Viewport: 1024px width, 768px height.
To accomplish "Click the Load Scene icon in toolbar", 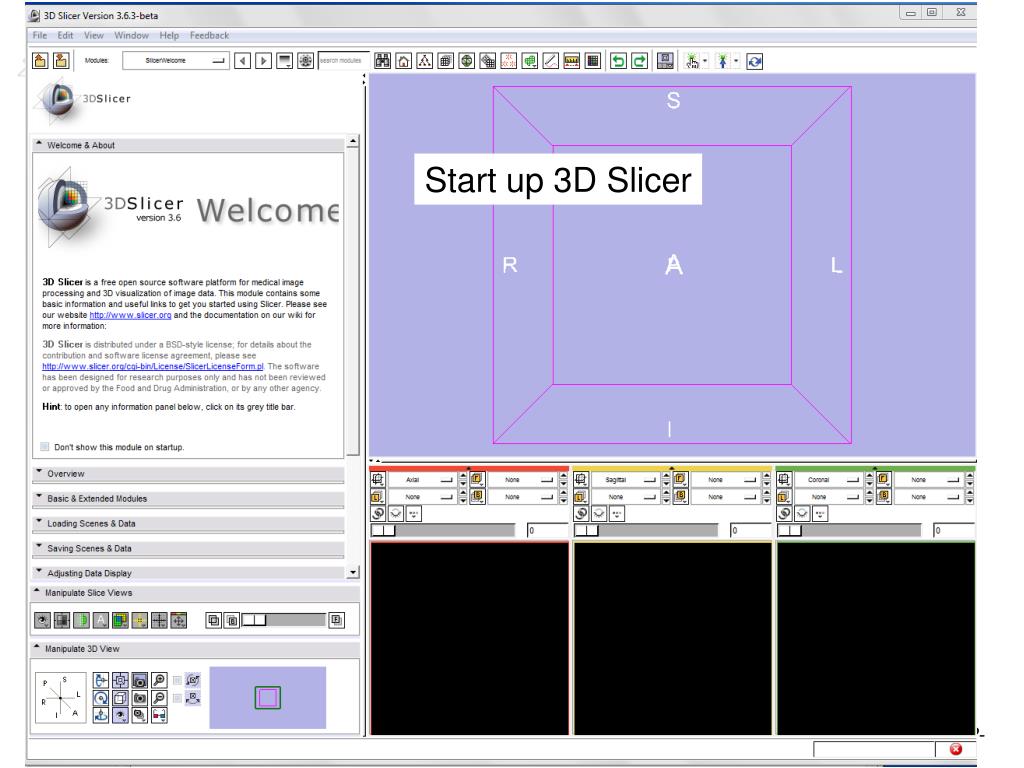I will click(40, 61).
